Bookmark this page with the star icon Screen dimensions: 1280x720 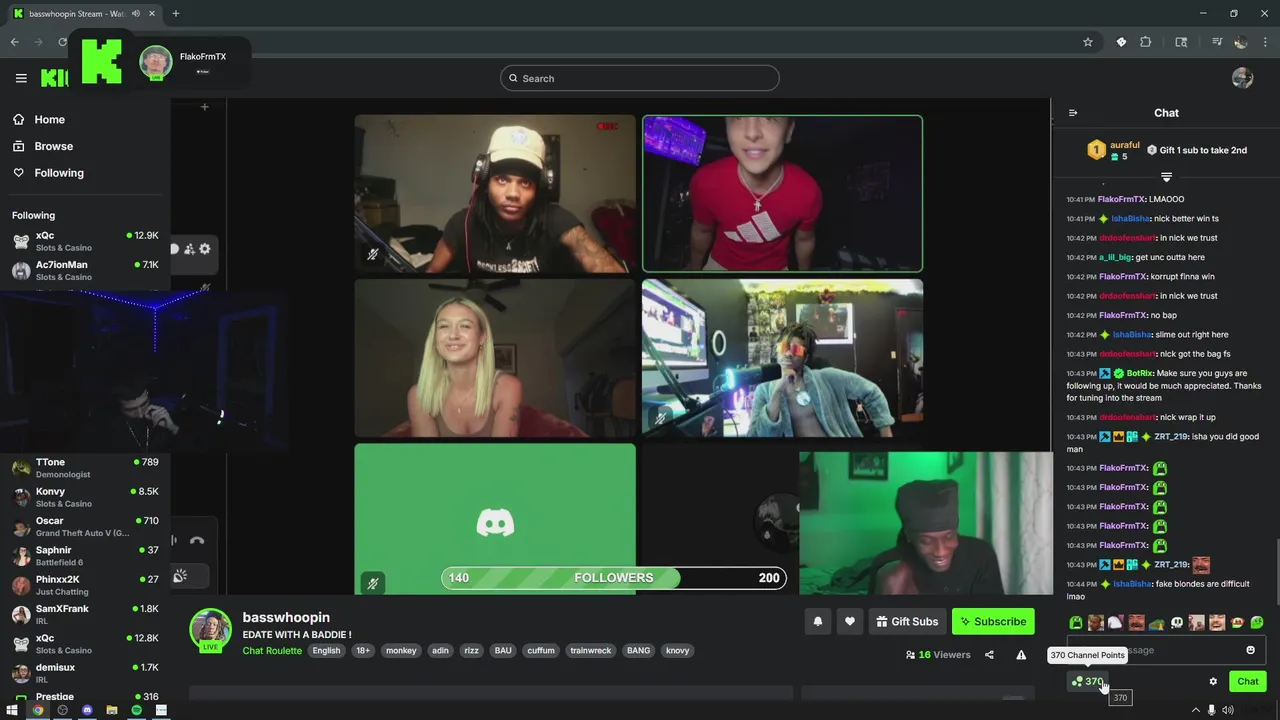[x=1088, y=42]
